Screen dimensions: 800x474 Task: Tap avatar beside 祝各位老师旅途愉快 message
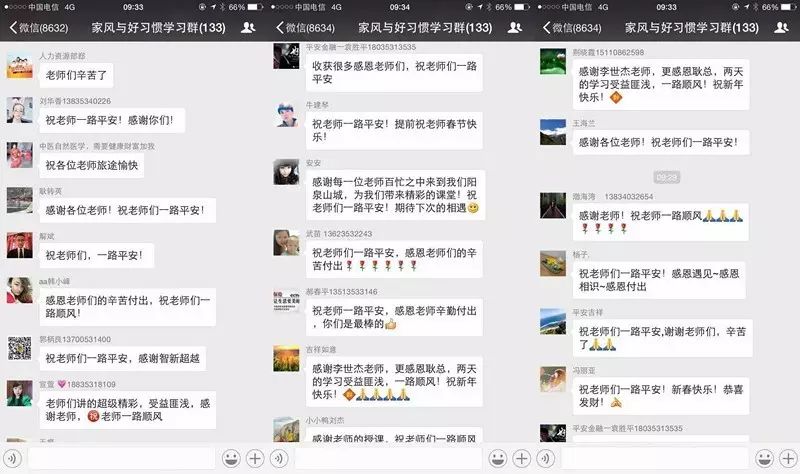click(20, 155)
